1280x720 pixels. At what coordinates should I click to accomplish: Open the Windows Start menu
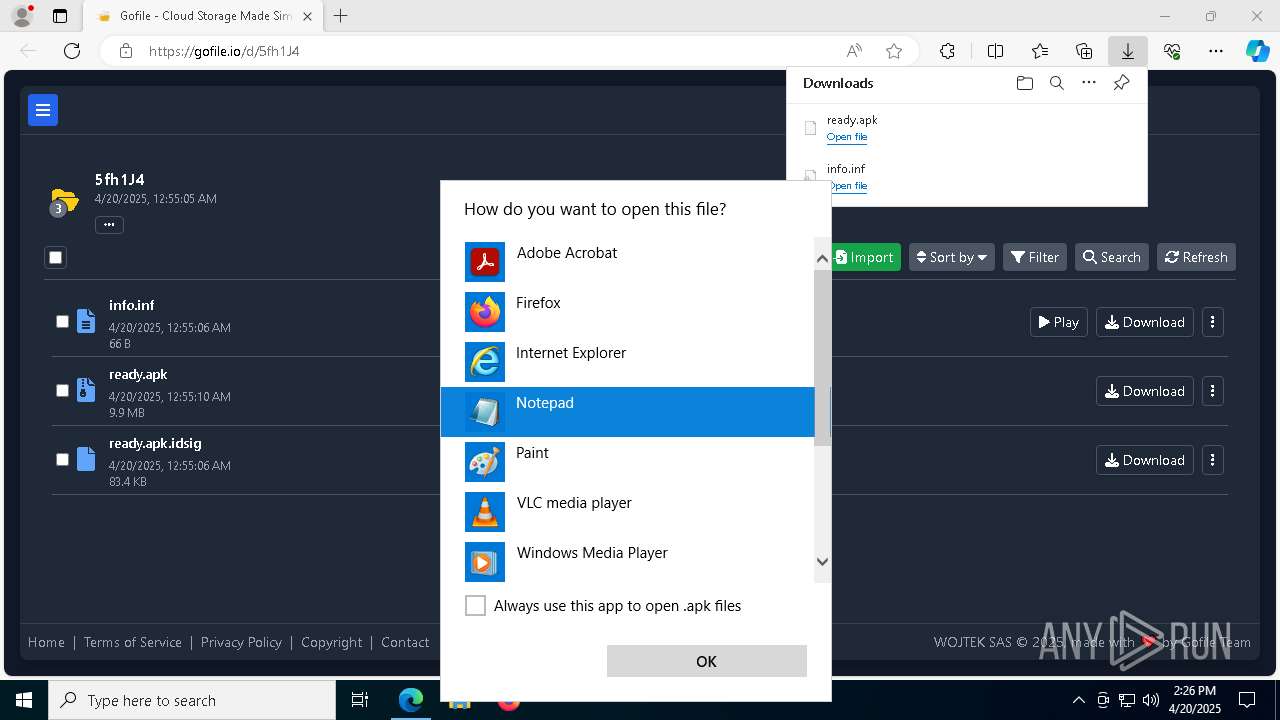[24, 700]
